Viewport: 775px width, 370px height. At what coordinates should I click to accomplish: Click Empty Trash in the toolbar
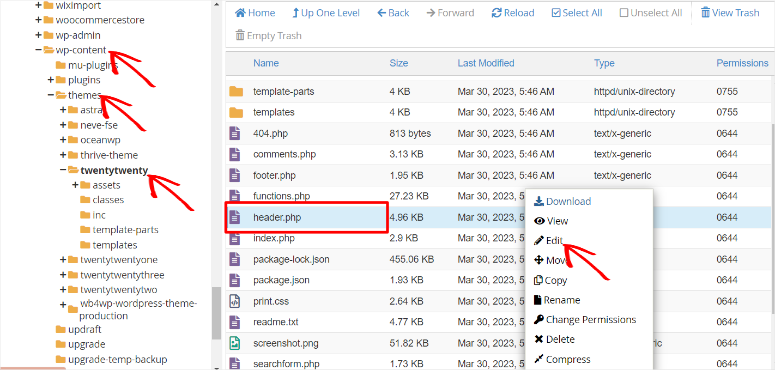[x=268, y=36]
